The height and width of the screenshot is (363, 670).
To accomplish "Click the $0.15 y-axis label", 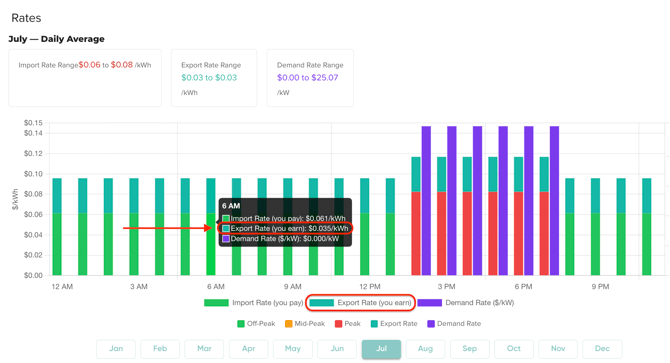I will (33, 123).
